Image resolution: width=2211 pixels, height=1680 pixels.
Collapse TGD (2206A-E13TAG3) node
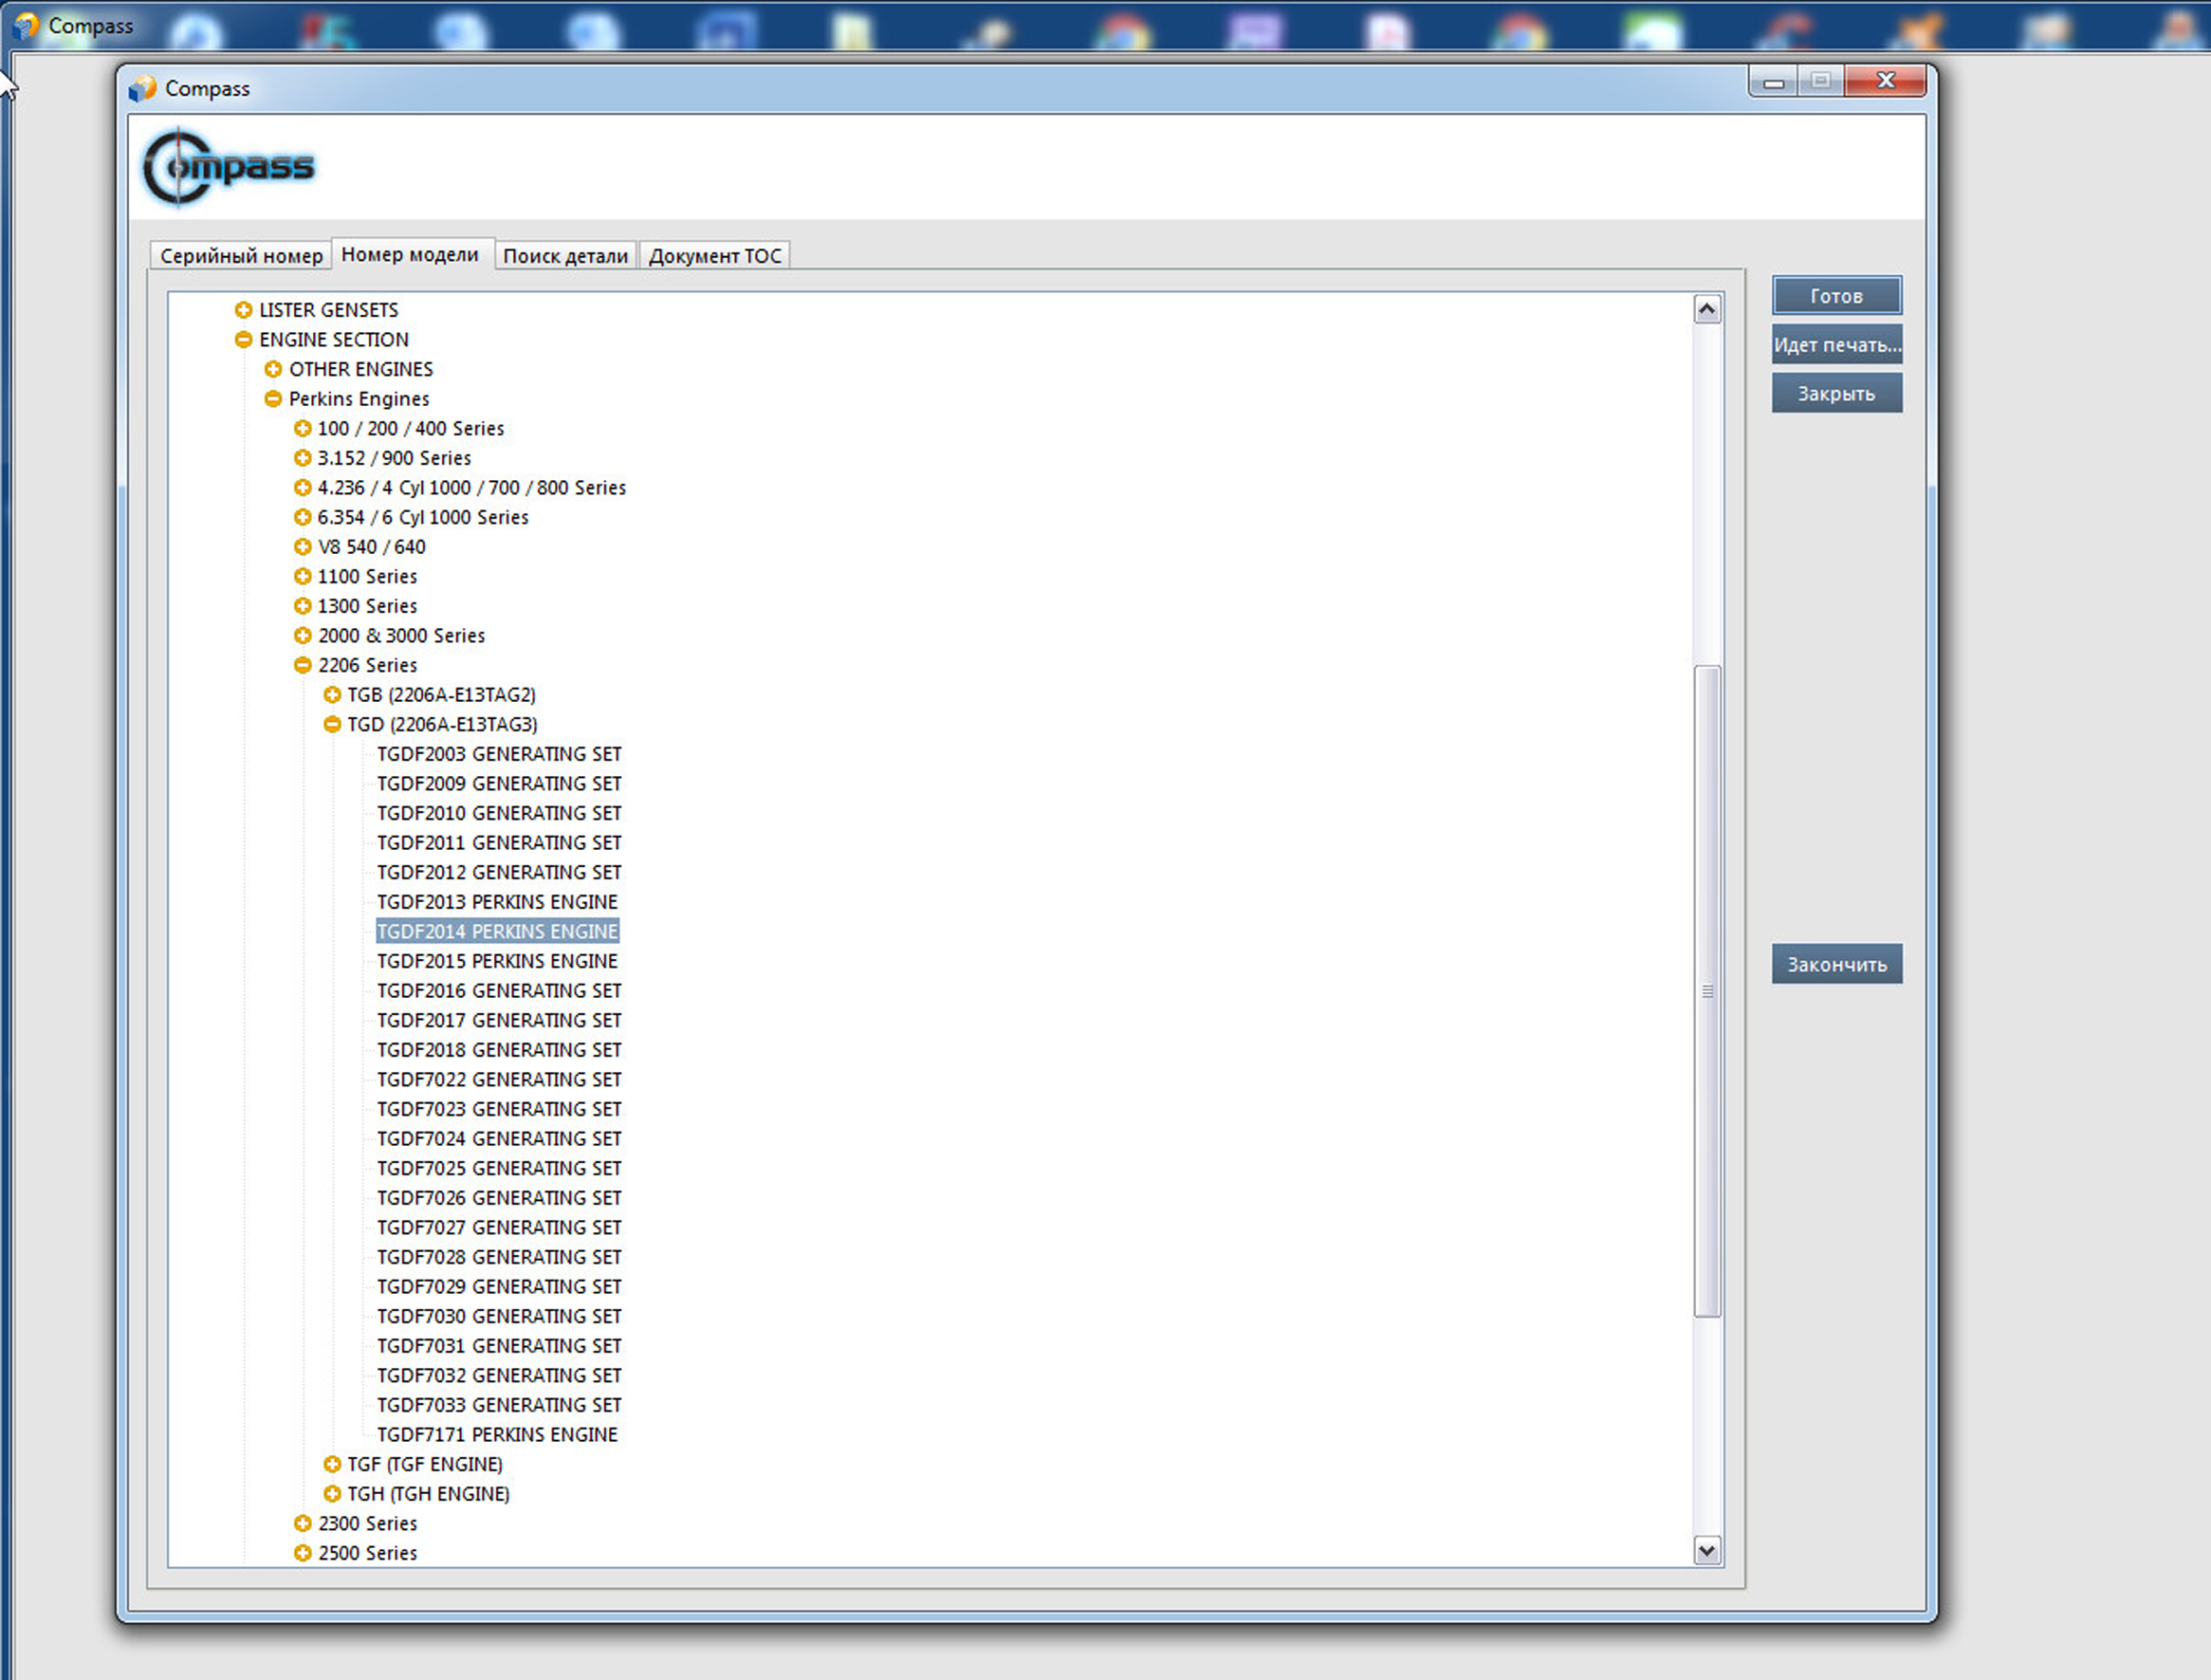click(332, 724)
